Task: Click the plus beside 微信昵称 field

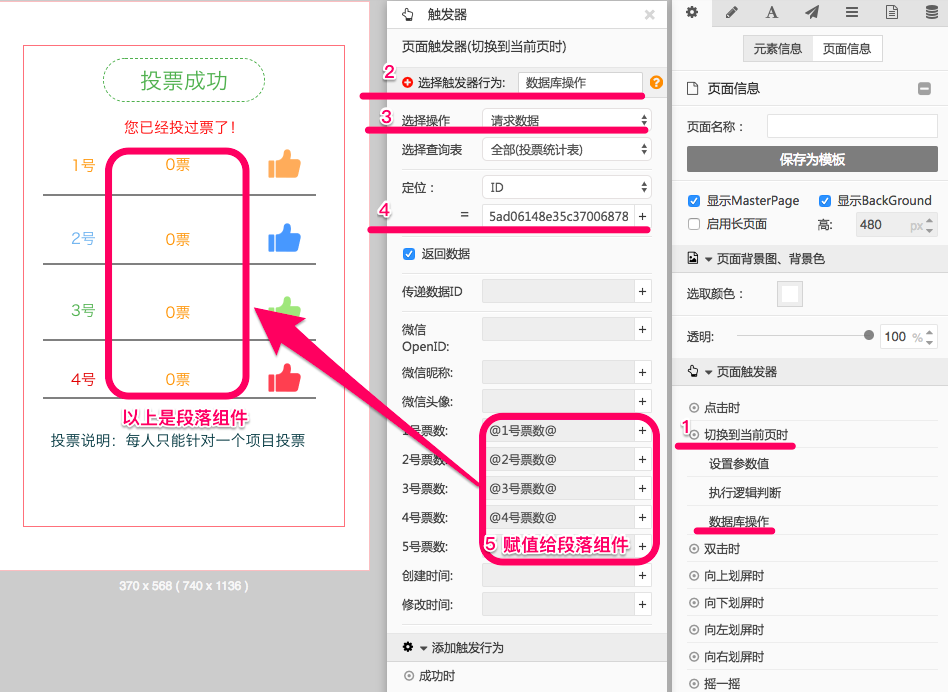Action: point(642,373)
